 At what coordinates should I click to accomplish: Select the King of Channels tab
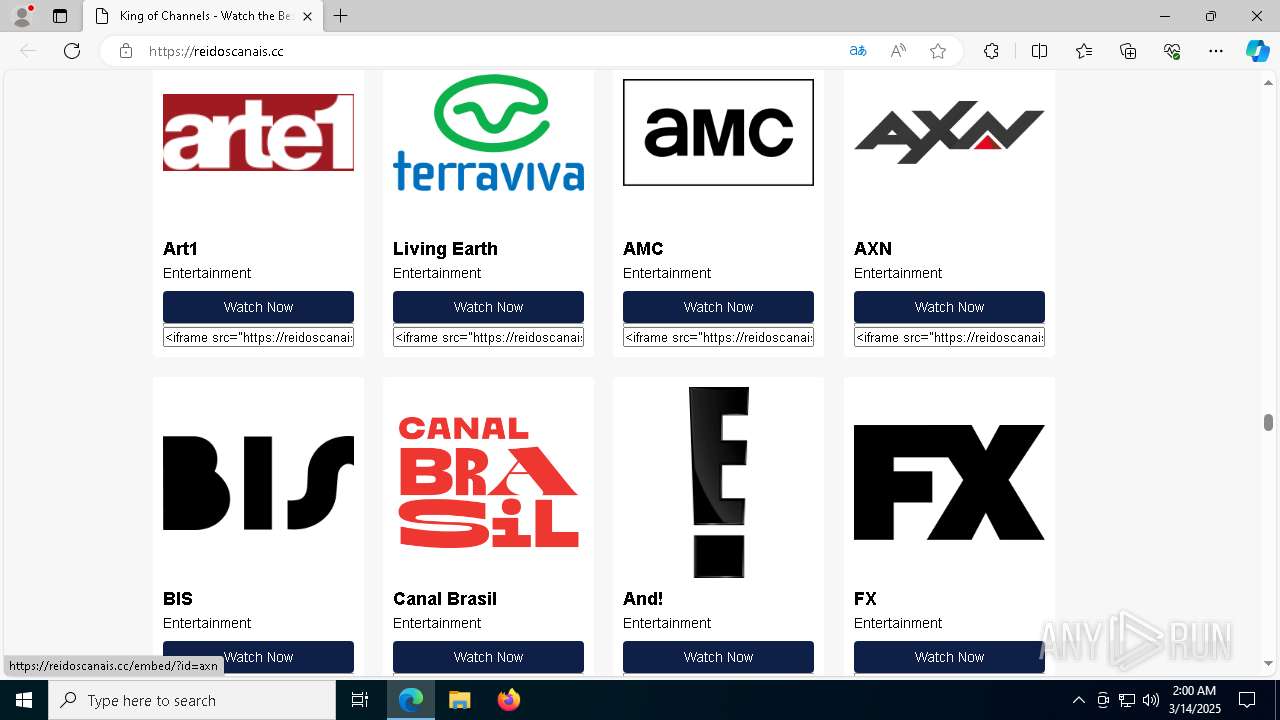pos(202,16)
